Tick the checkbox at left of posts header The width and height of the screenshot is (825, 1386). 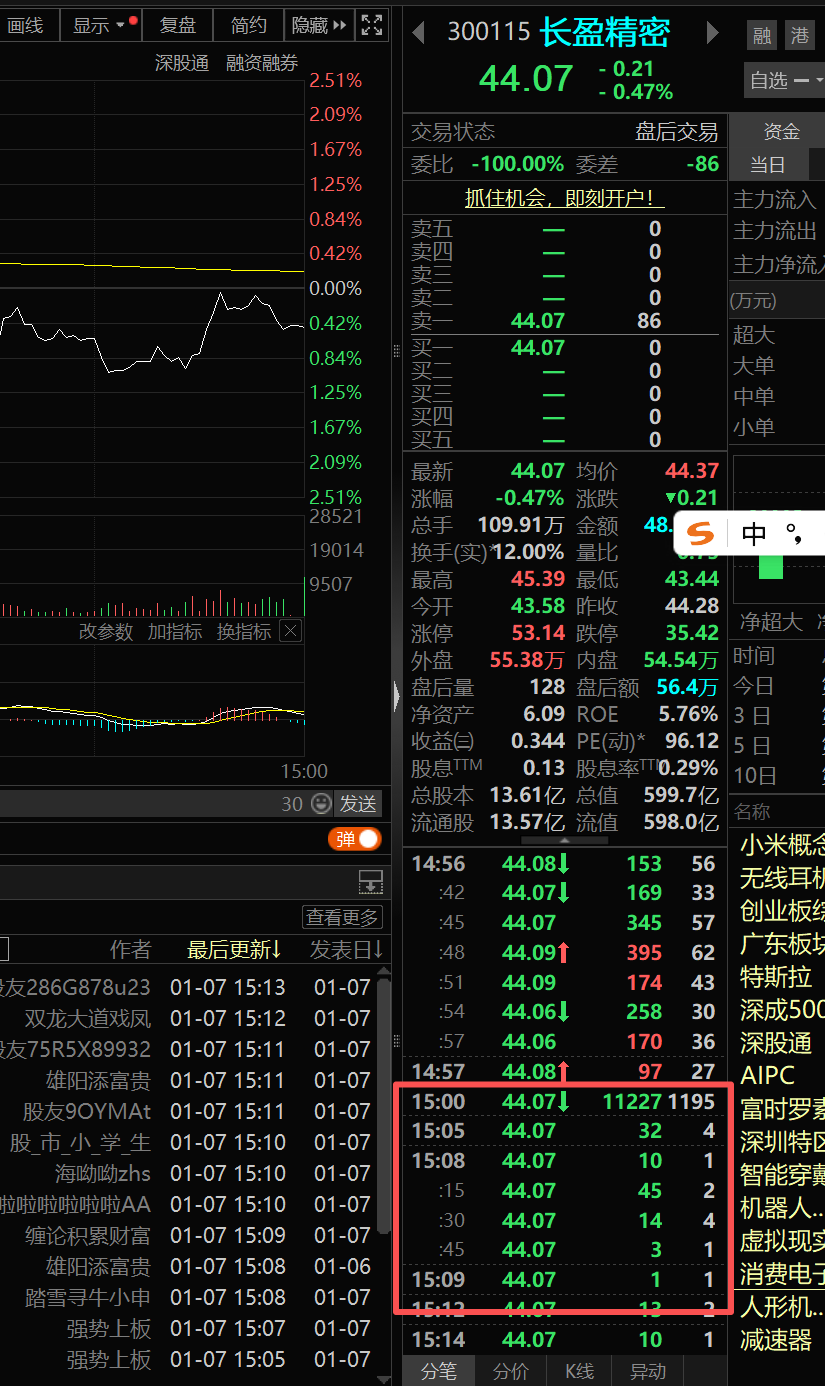tap(3, 948)
